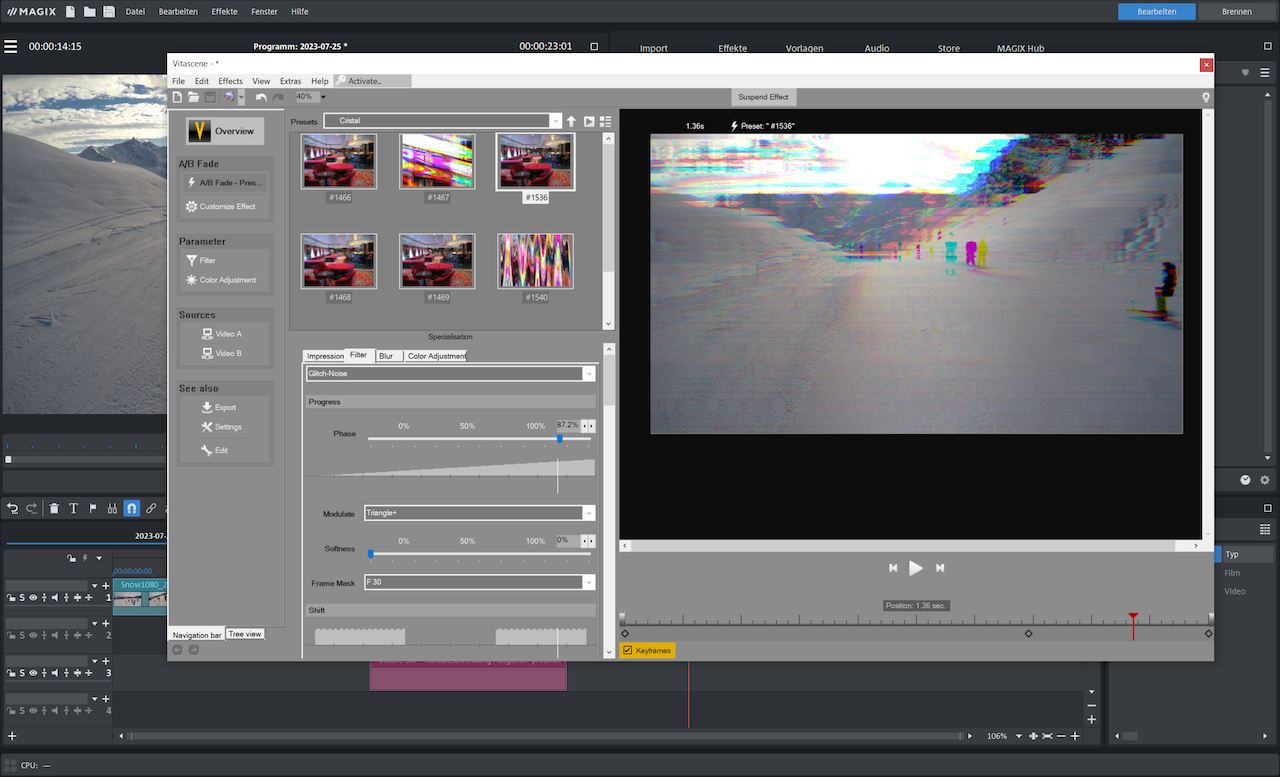Click the open folder icon in Vitascene toolbar
The width and height of the screenshot is (1280, 777).
[x=193, y=97]
